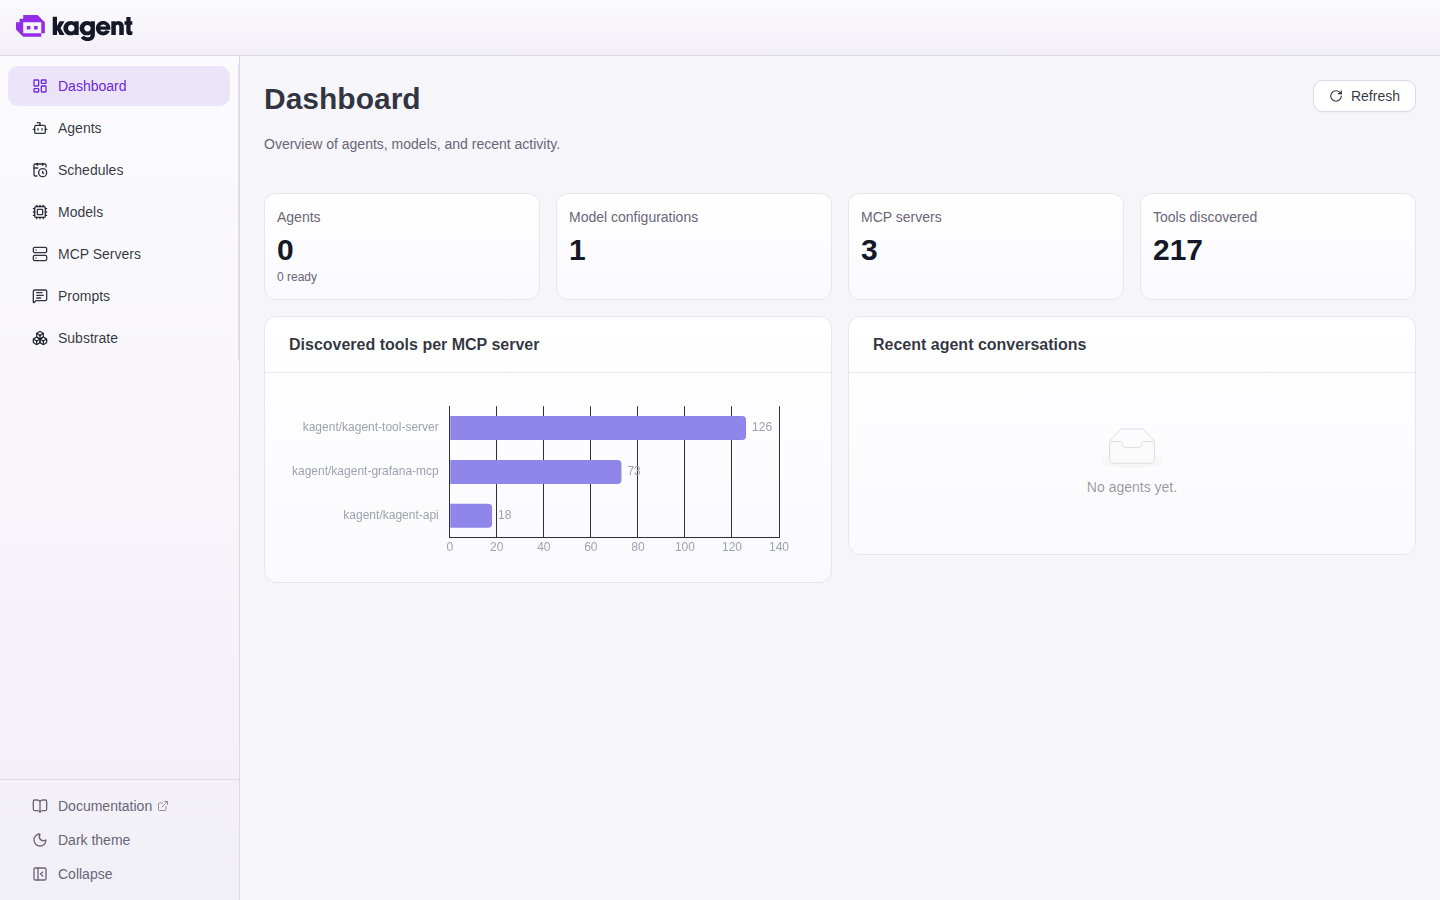Viewport: 1440px width, 900px height.
Task: Navigate to Models
Action: (x=119, y=212)
